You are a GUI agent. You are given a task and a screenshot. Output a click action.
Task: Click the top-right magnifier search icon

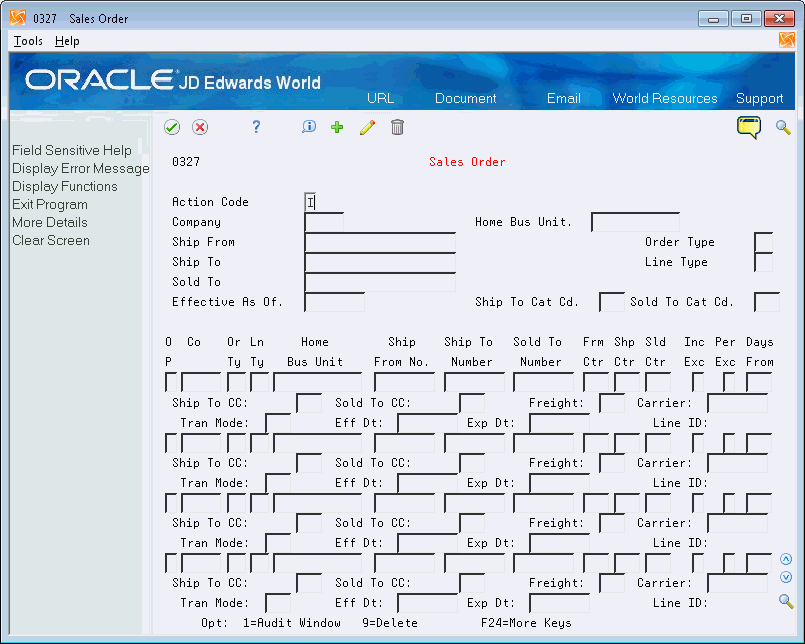783,127
